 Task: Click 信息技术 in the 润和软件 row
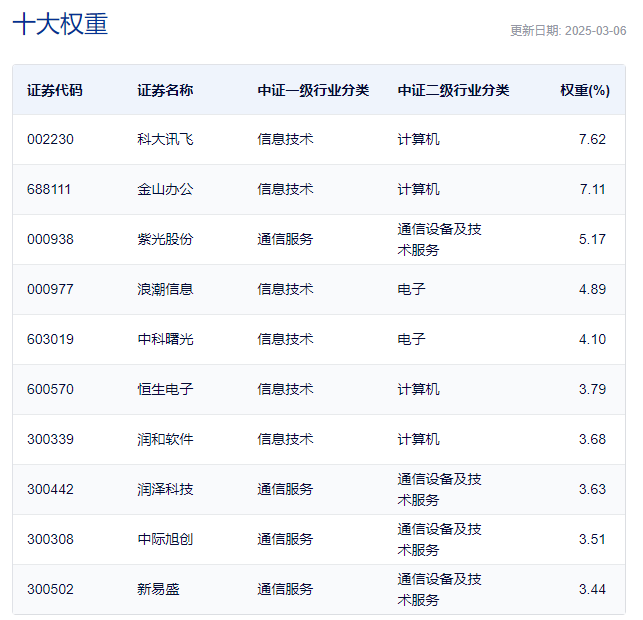pyautogui.click(x=285, y=440)
